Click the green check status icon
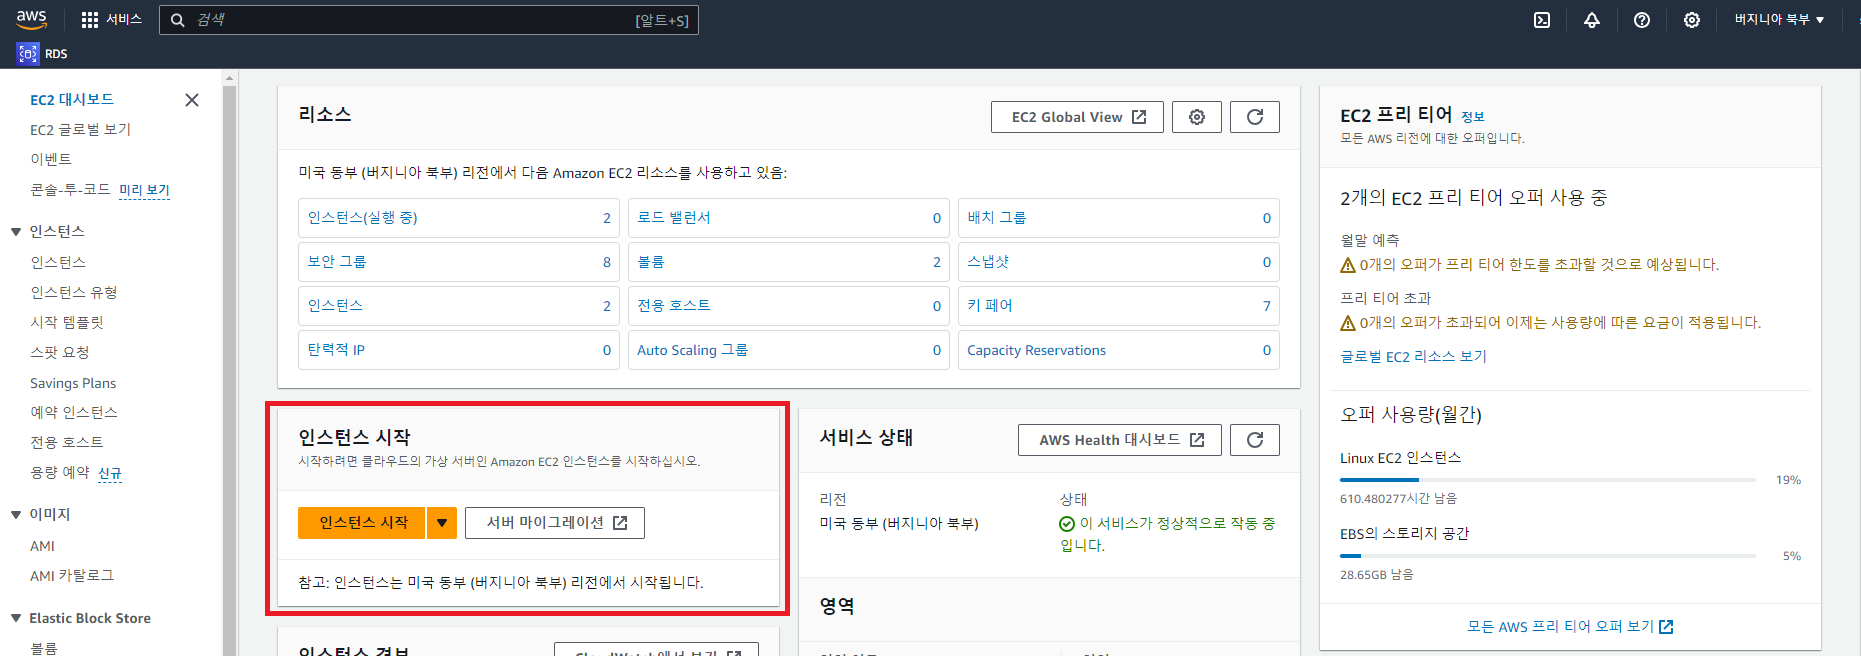 coord(1067,524)
